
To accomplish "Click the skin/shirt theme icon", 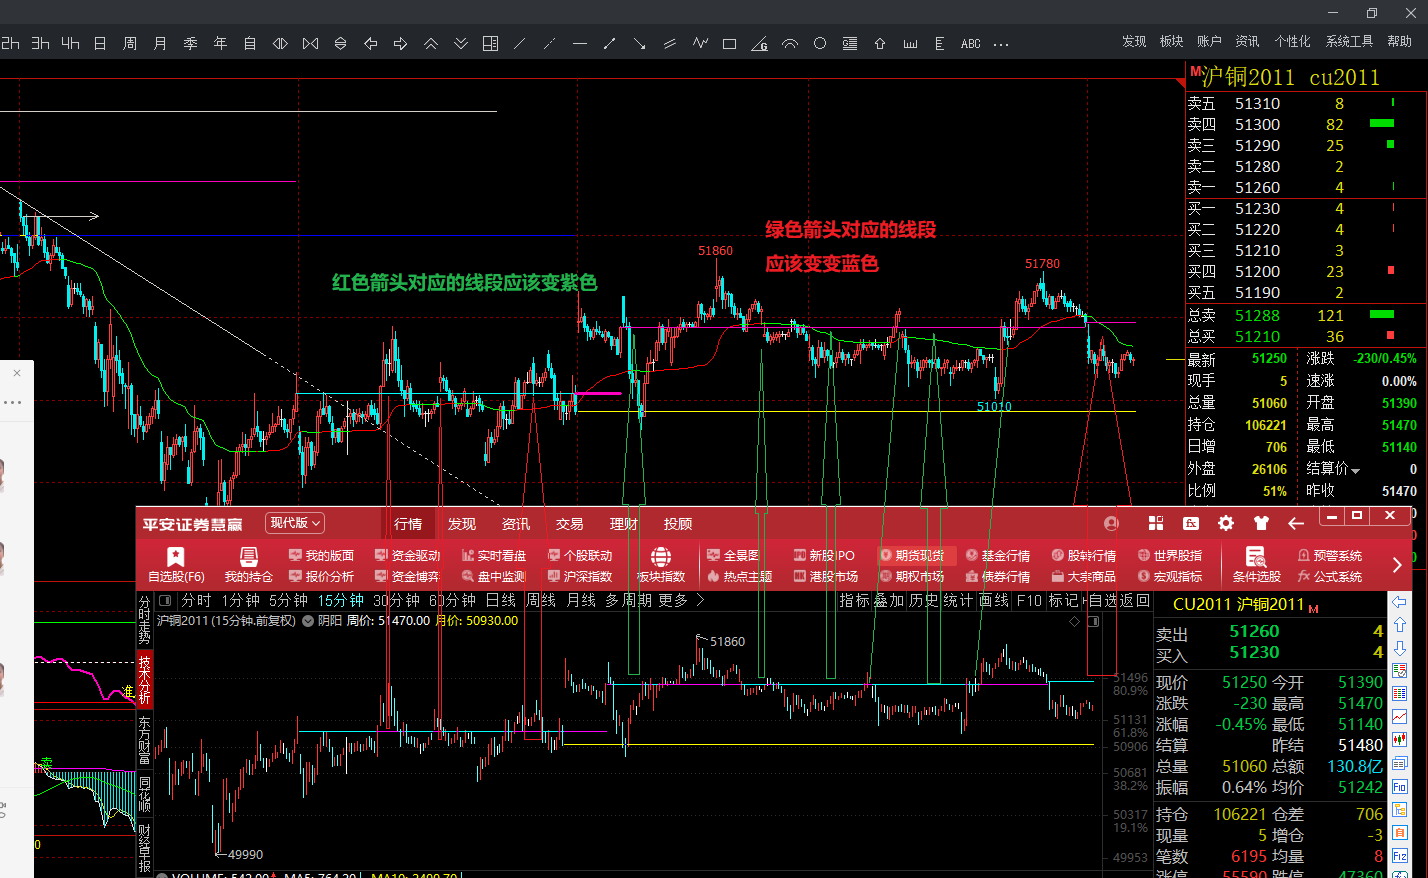I will (x=1260, y=523).
